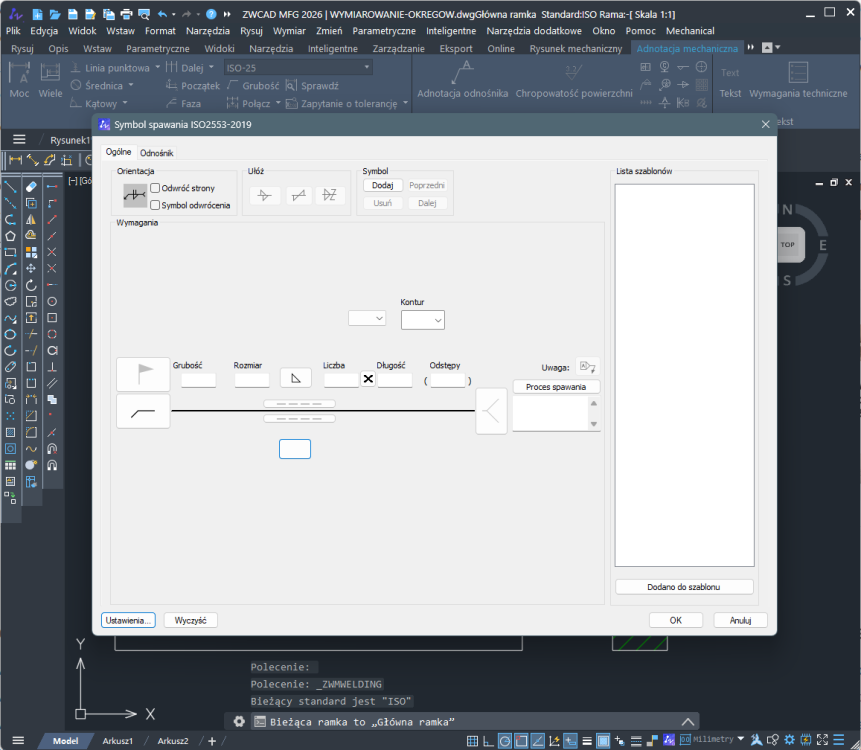The image size is (861, 750).
Task: Open the ISO-25 dimension style dropdown
Action: (x=298, y=68)
